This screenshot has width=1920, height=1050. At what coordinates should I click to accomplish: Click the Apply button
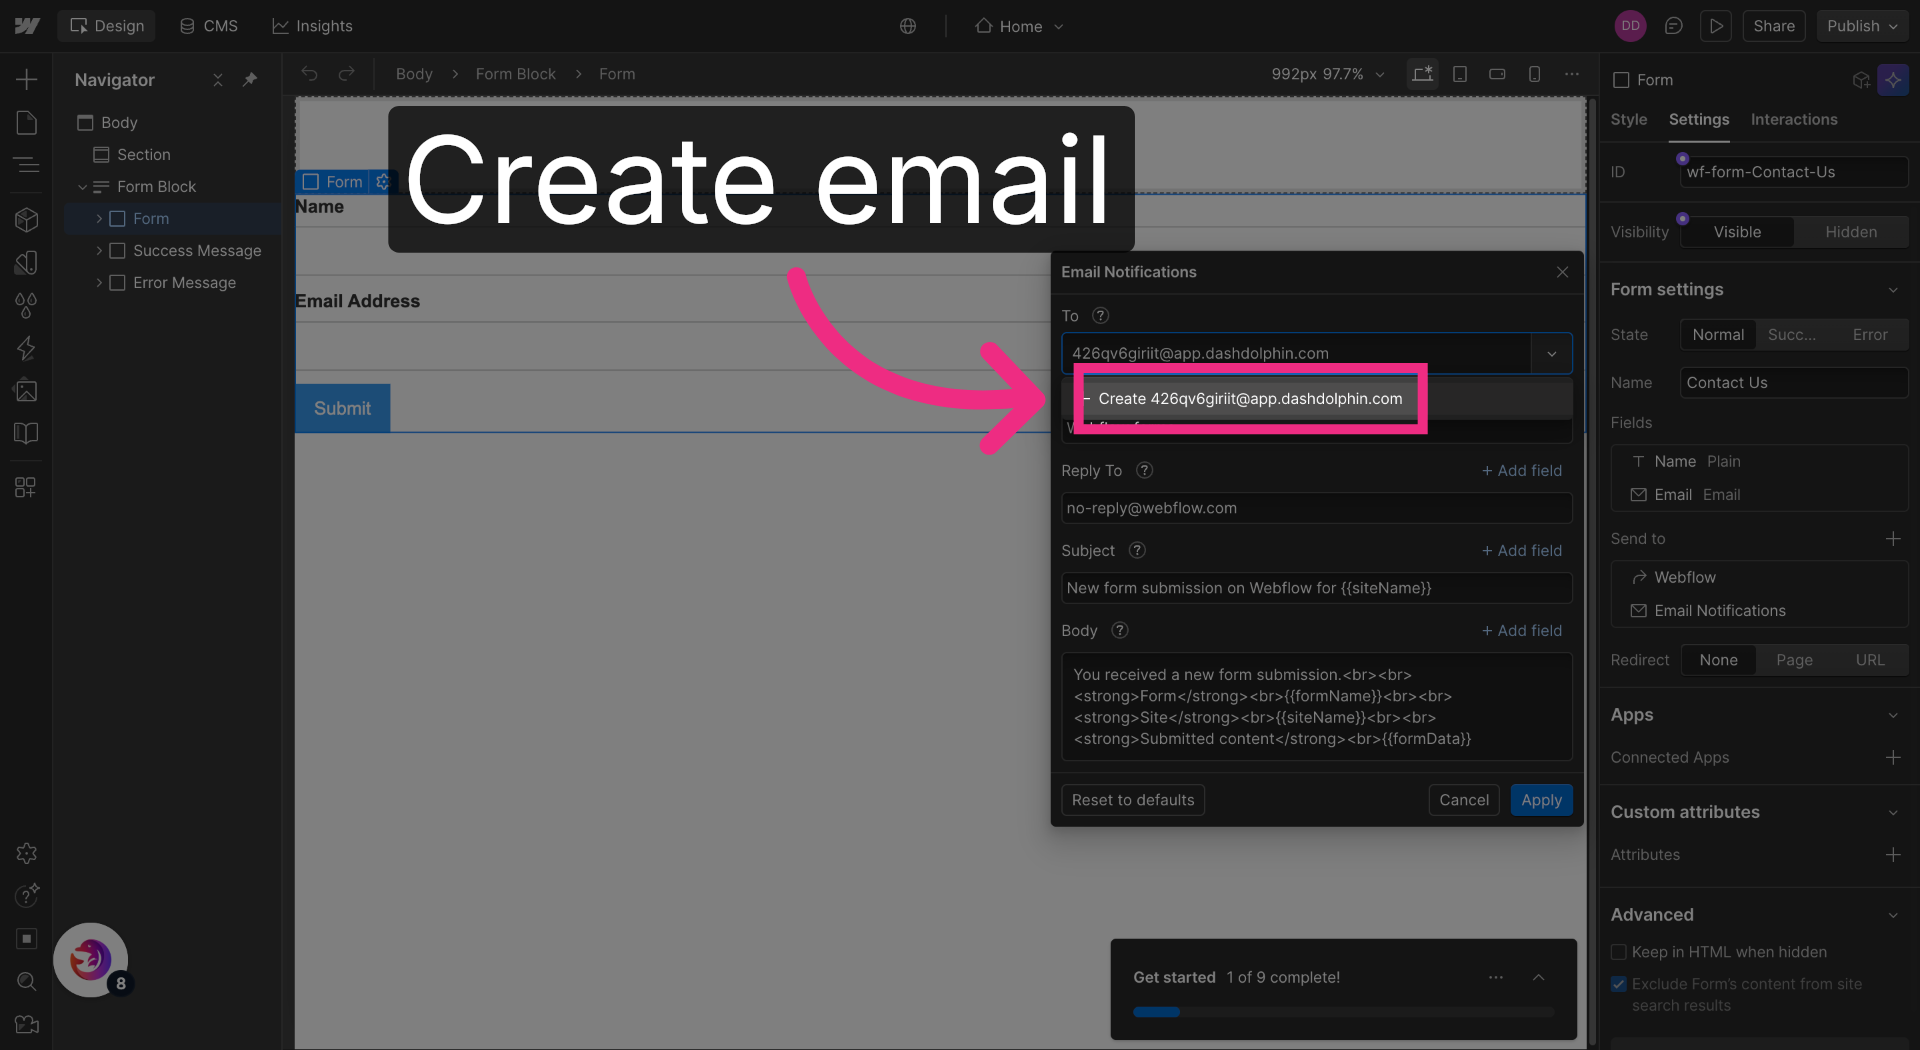pos(1541,800)
